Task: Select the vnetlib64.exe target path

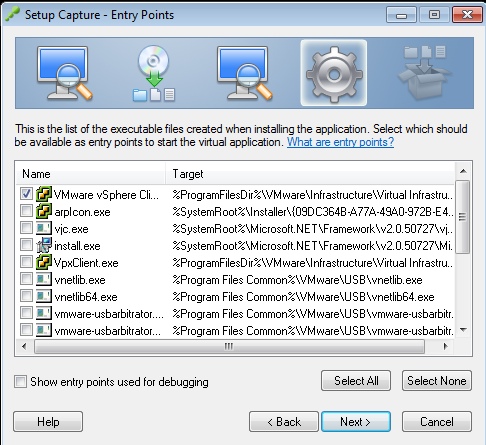Action: (x=303, y=297)
